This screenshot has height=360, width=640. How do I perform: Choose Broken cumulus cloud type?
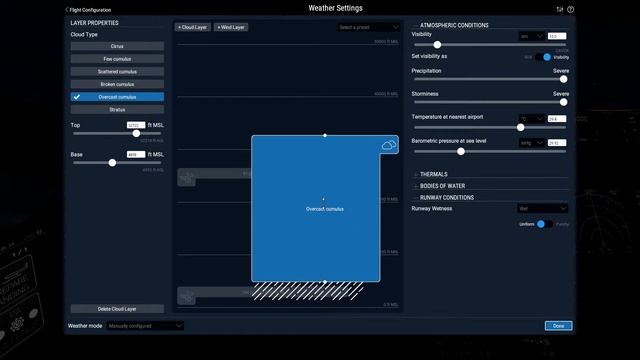pos(117,84)
